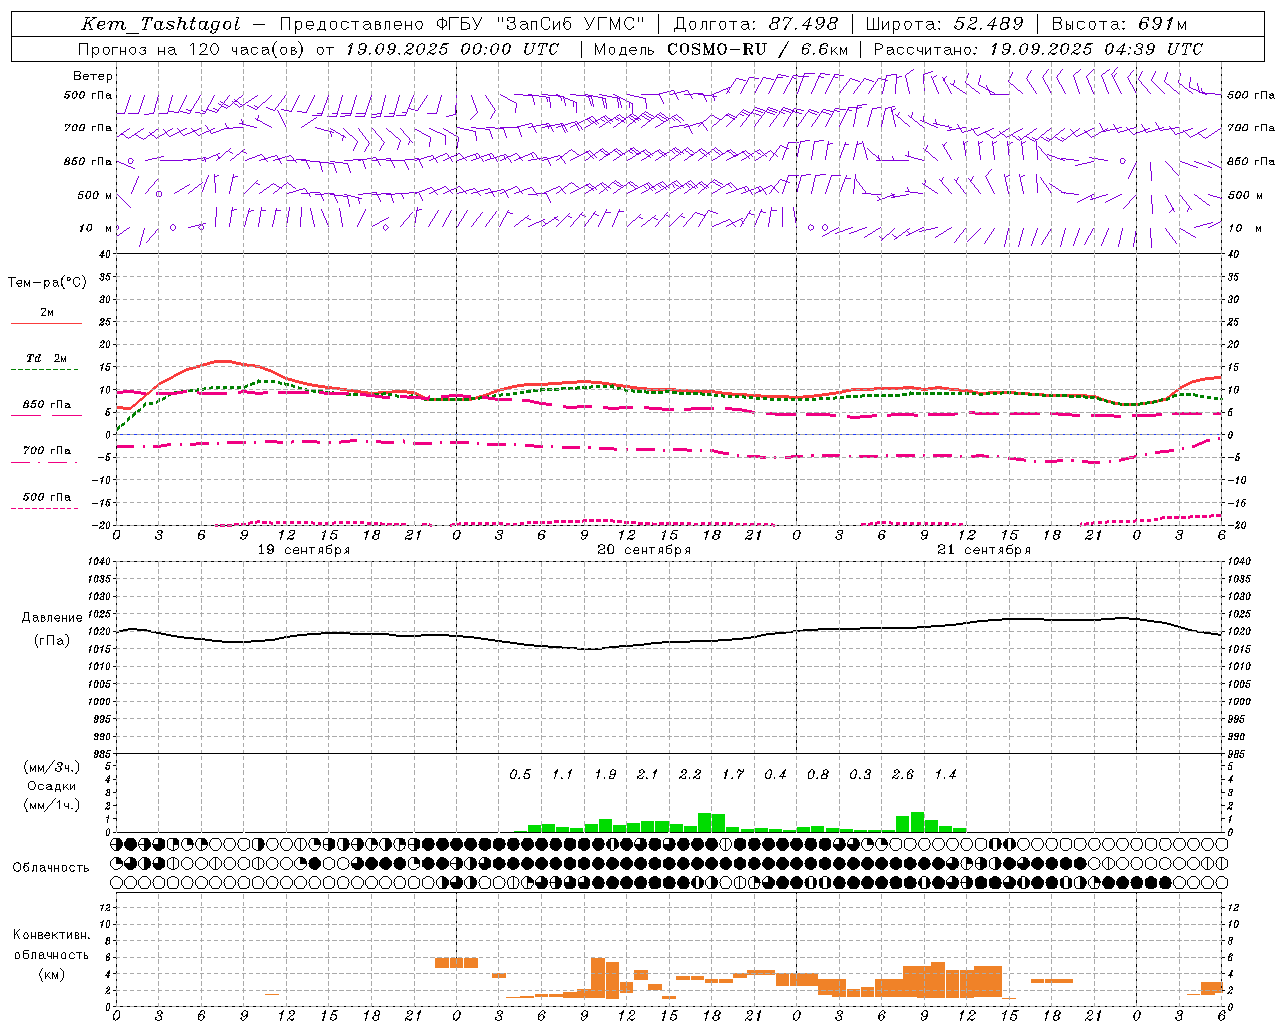Screen dimensions: 1280x1024
Task: Click the Модель COSMO-RU / 6.6км text
Action: tap(721, 49)
